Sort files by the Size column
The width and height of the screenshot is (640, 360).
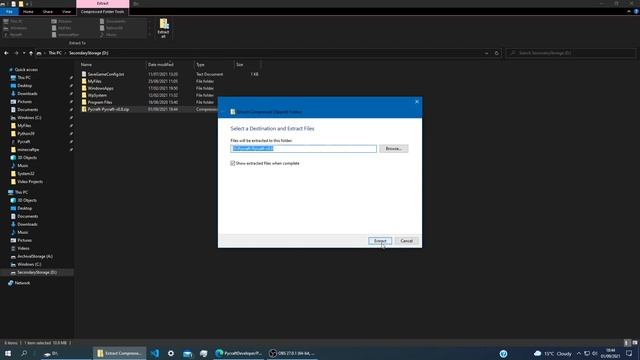point(247,64)
